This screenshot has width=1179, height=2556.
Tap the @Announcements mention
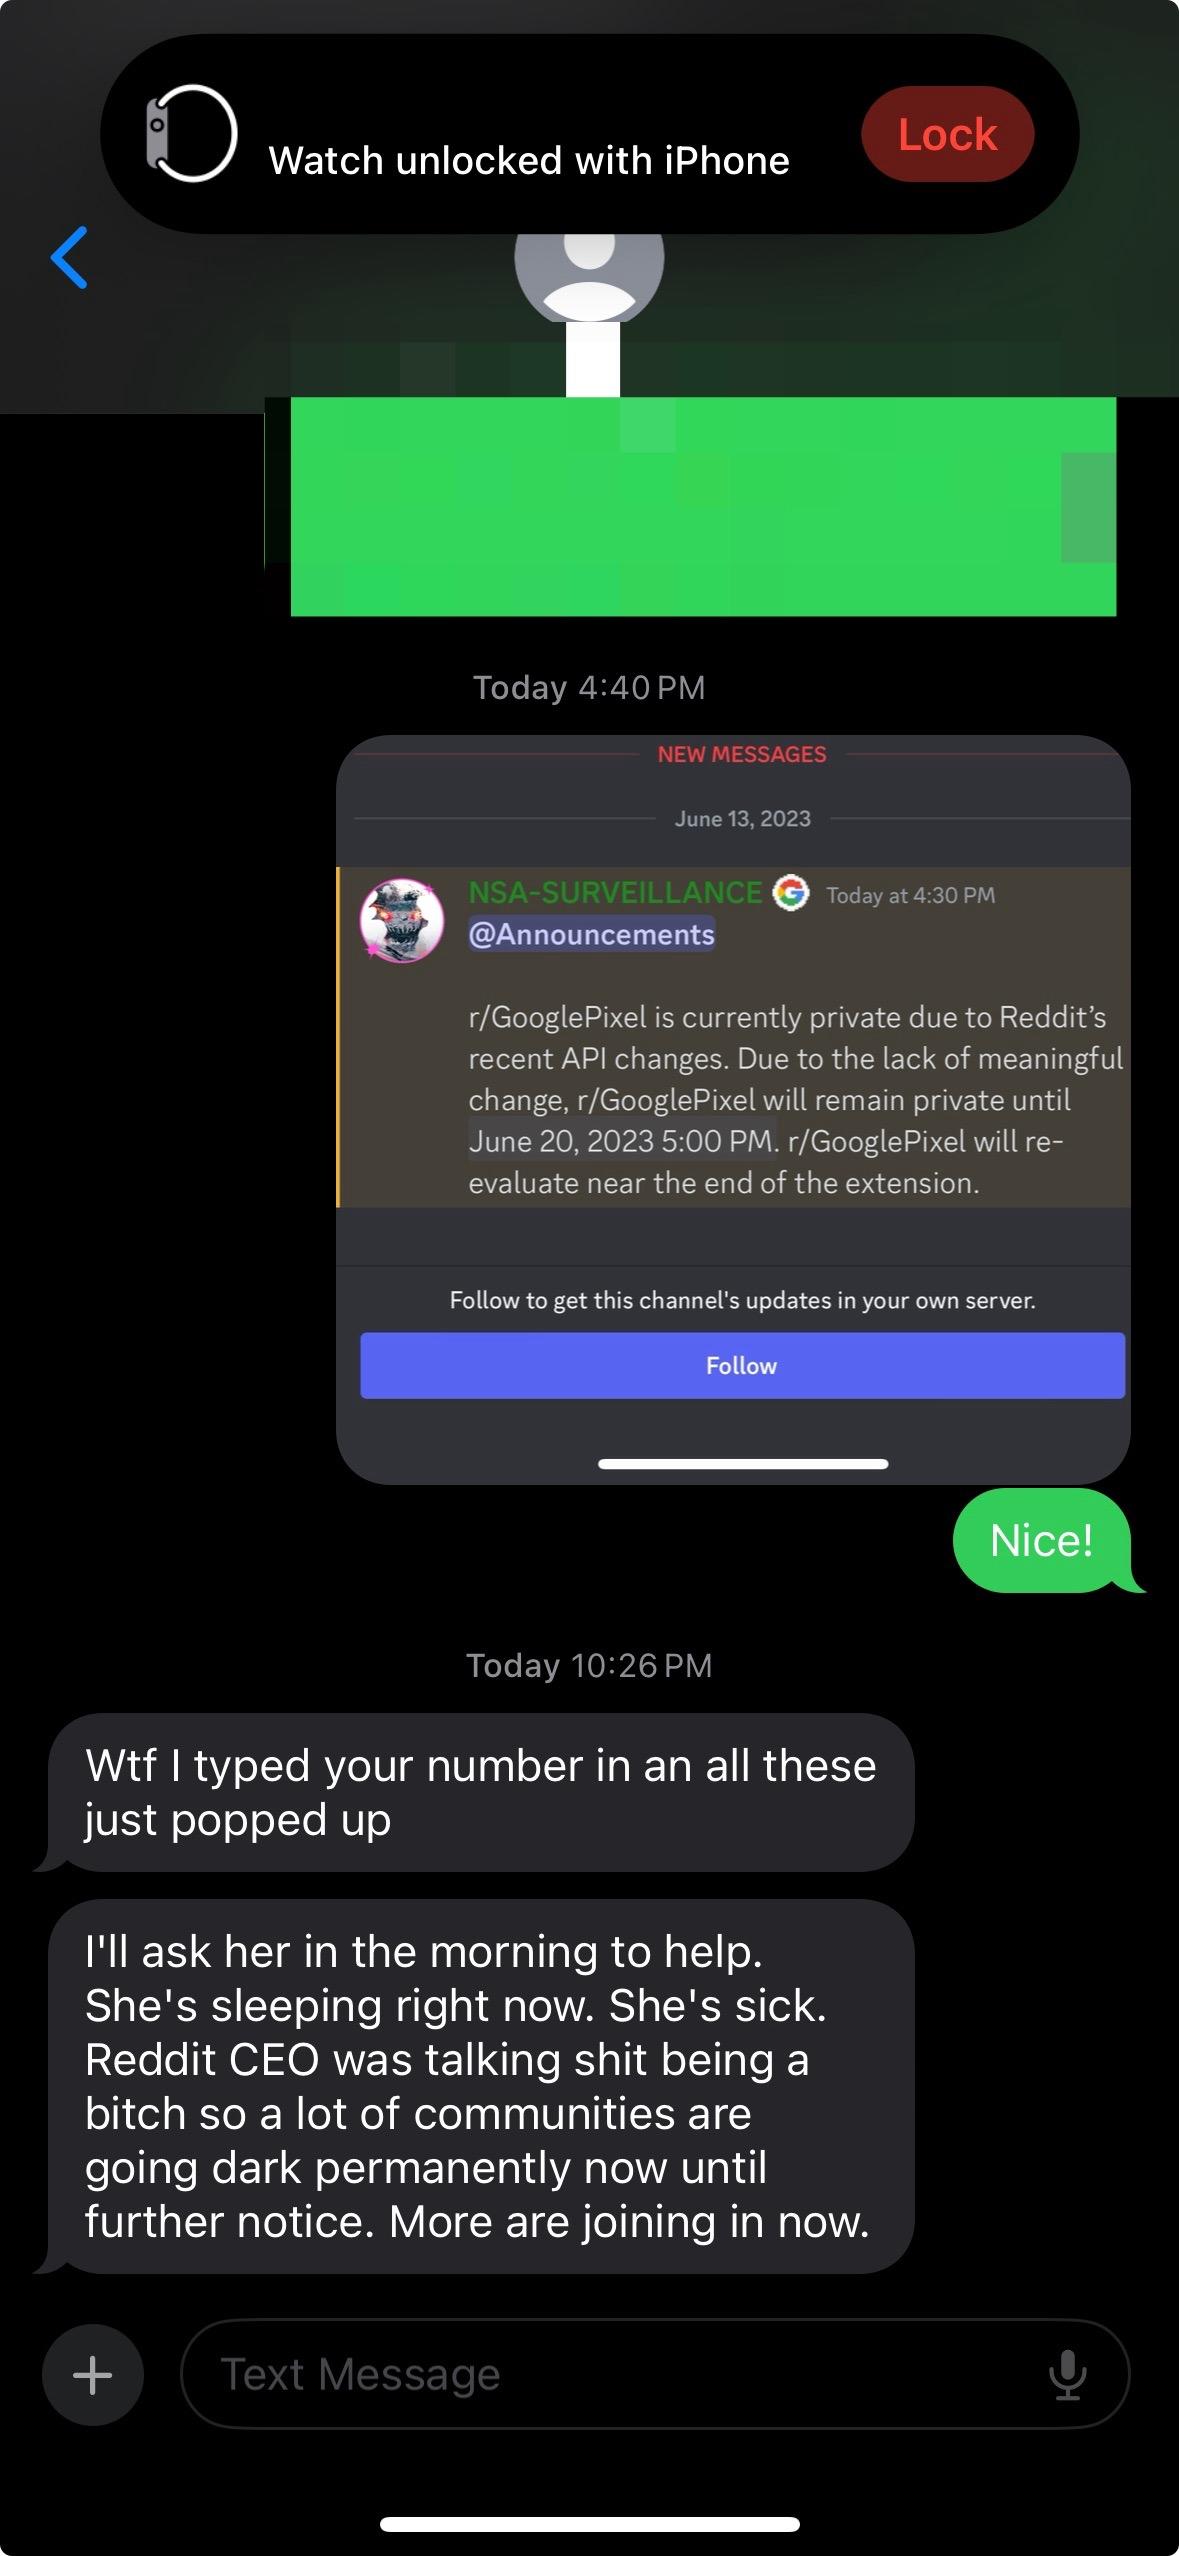pos(591,934)
